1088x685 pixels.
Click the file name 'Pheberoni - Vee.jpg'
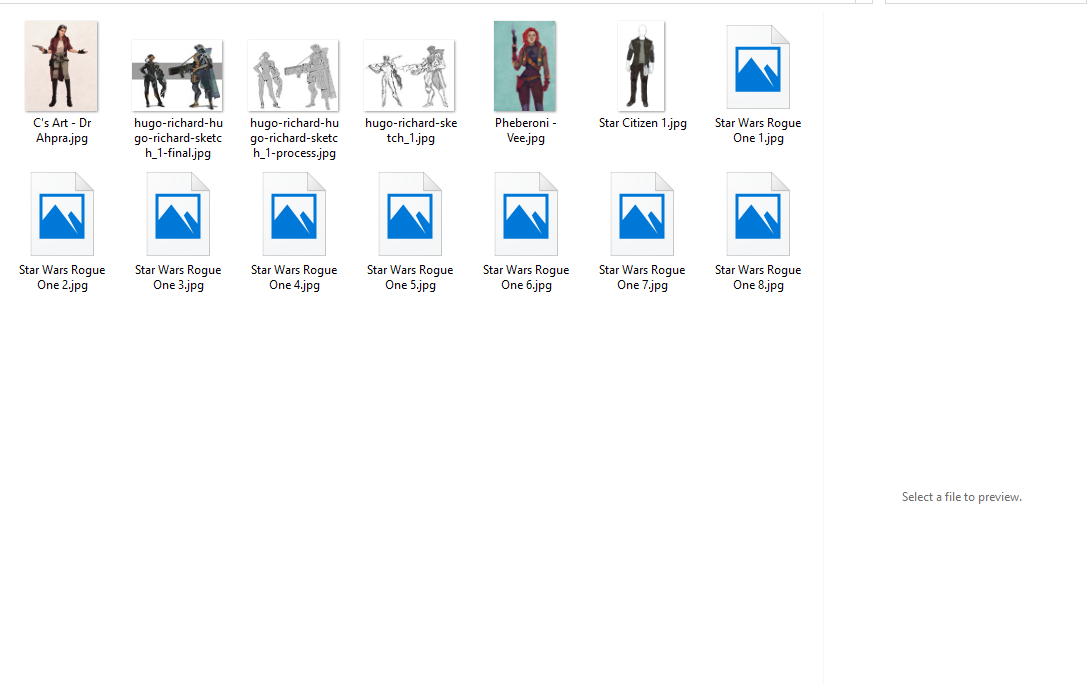coord(525,130)
